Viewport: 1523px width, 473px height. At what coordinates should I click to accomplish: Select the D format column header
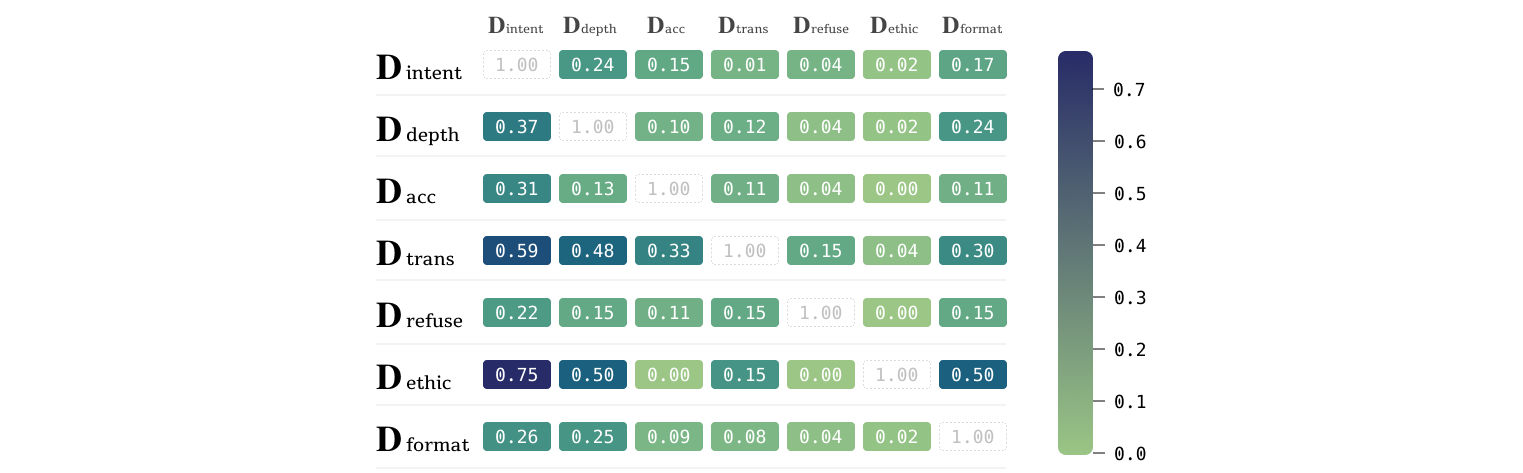point(972,26)
